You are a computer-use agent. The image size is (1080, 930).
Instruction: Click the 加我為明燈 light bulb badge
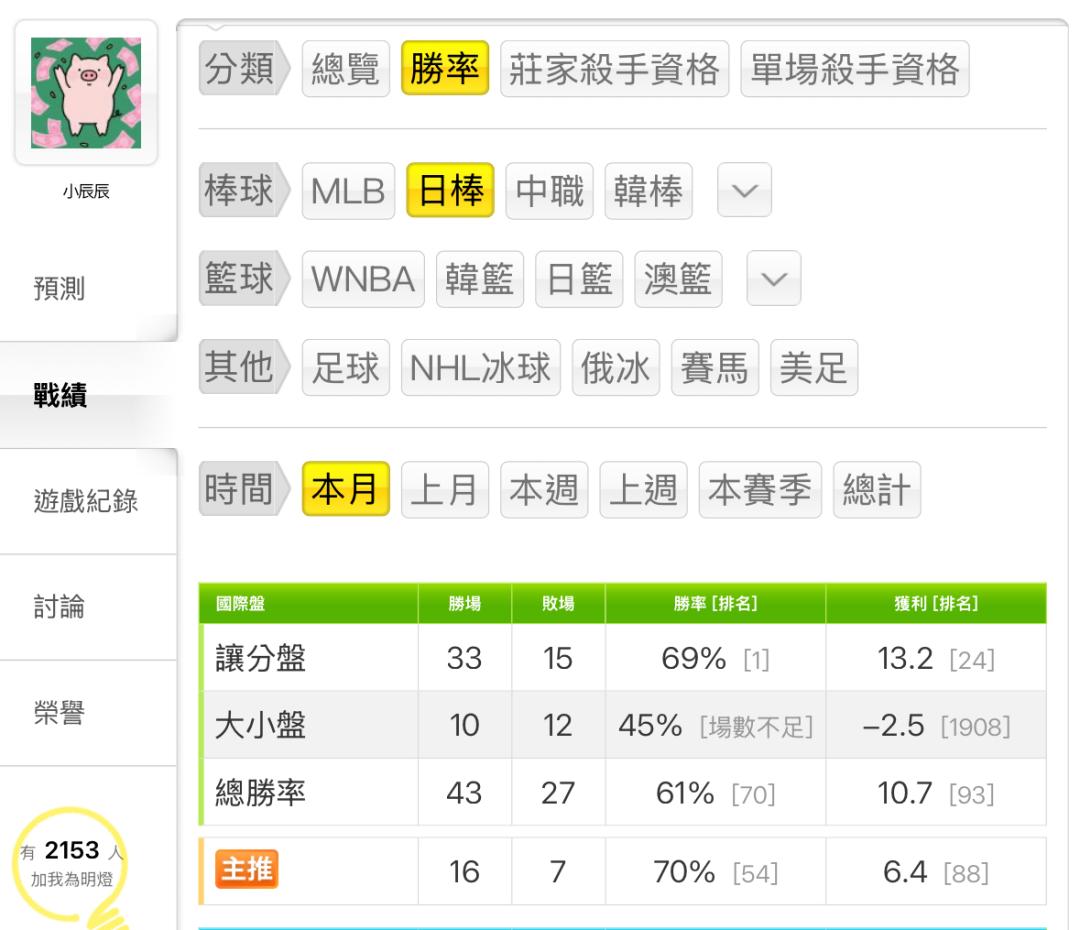click(71, 867)
